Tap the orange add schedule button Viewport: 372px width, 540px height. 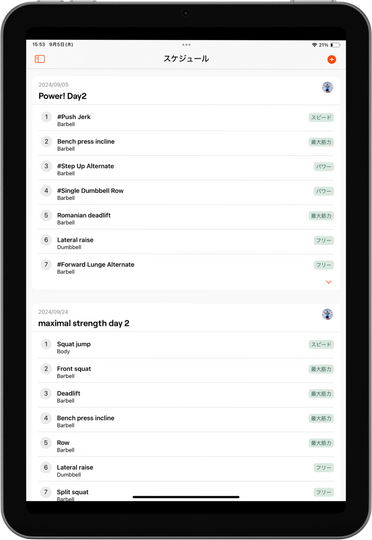click(331, 60)
